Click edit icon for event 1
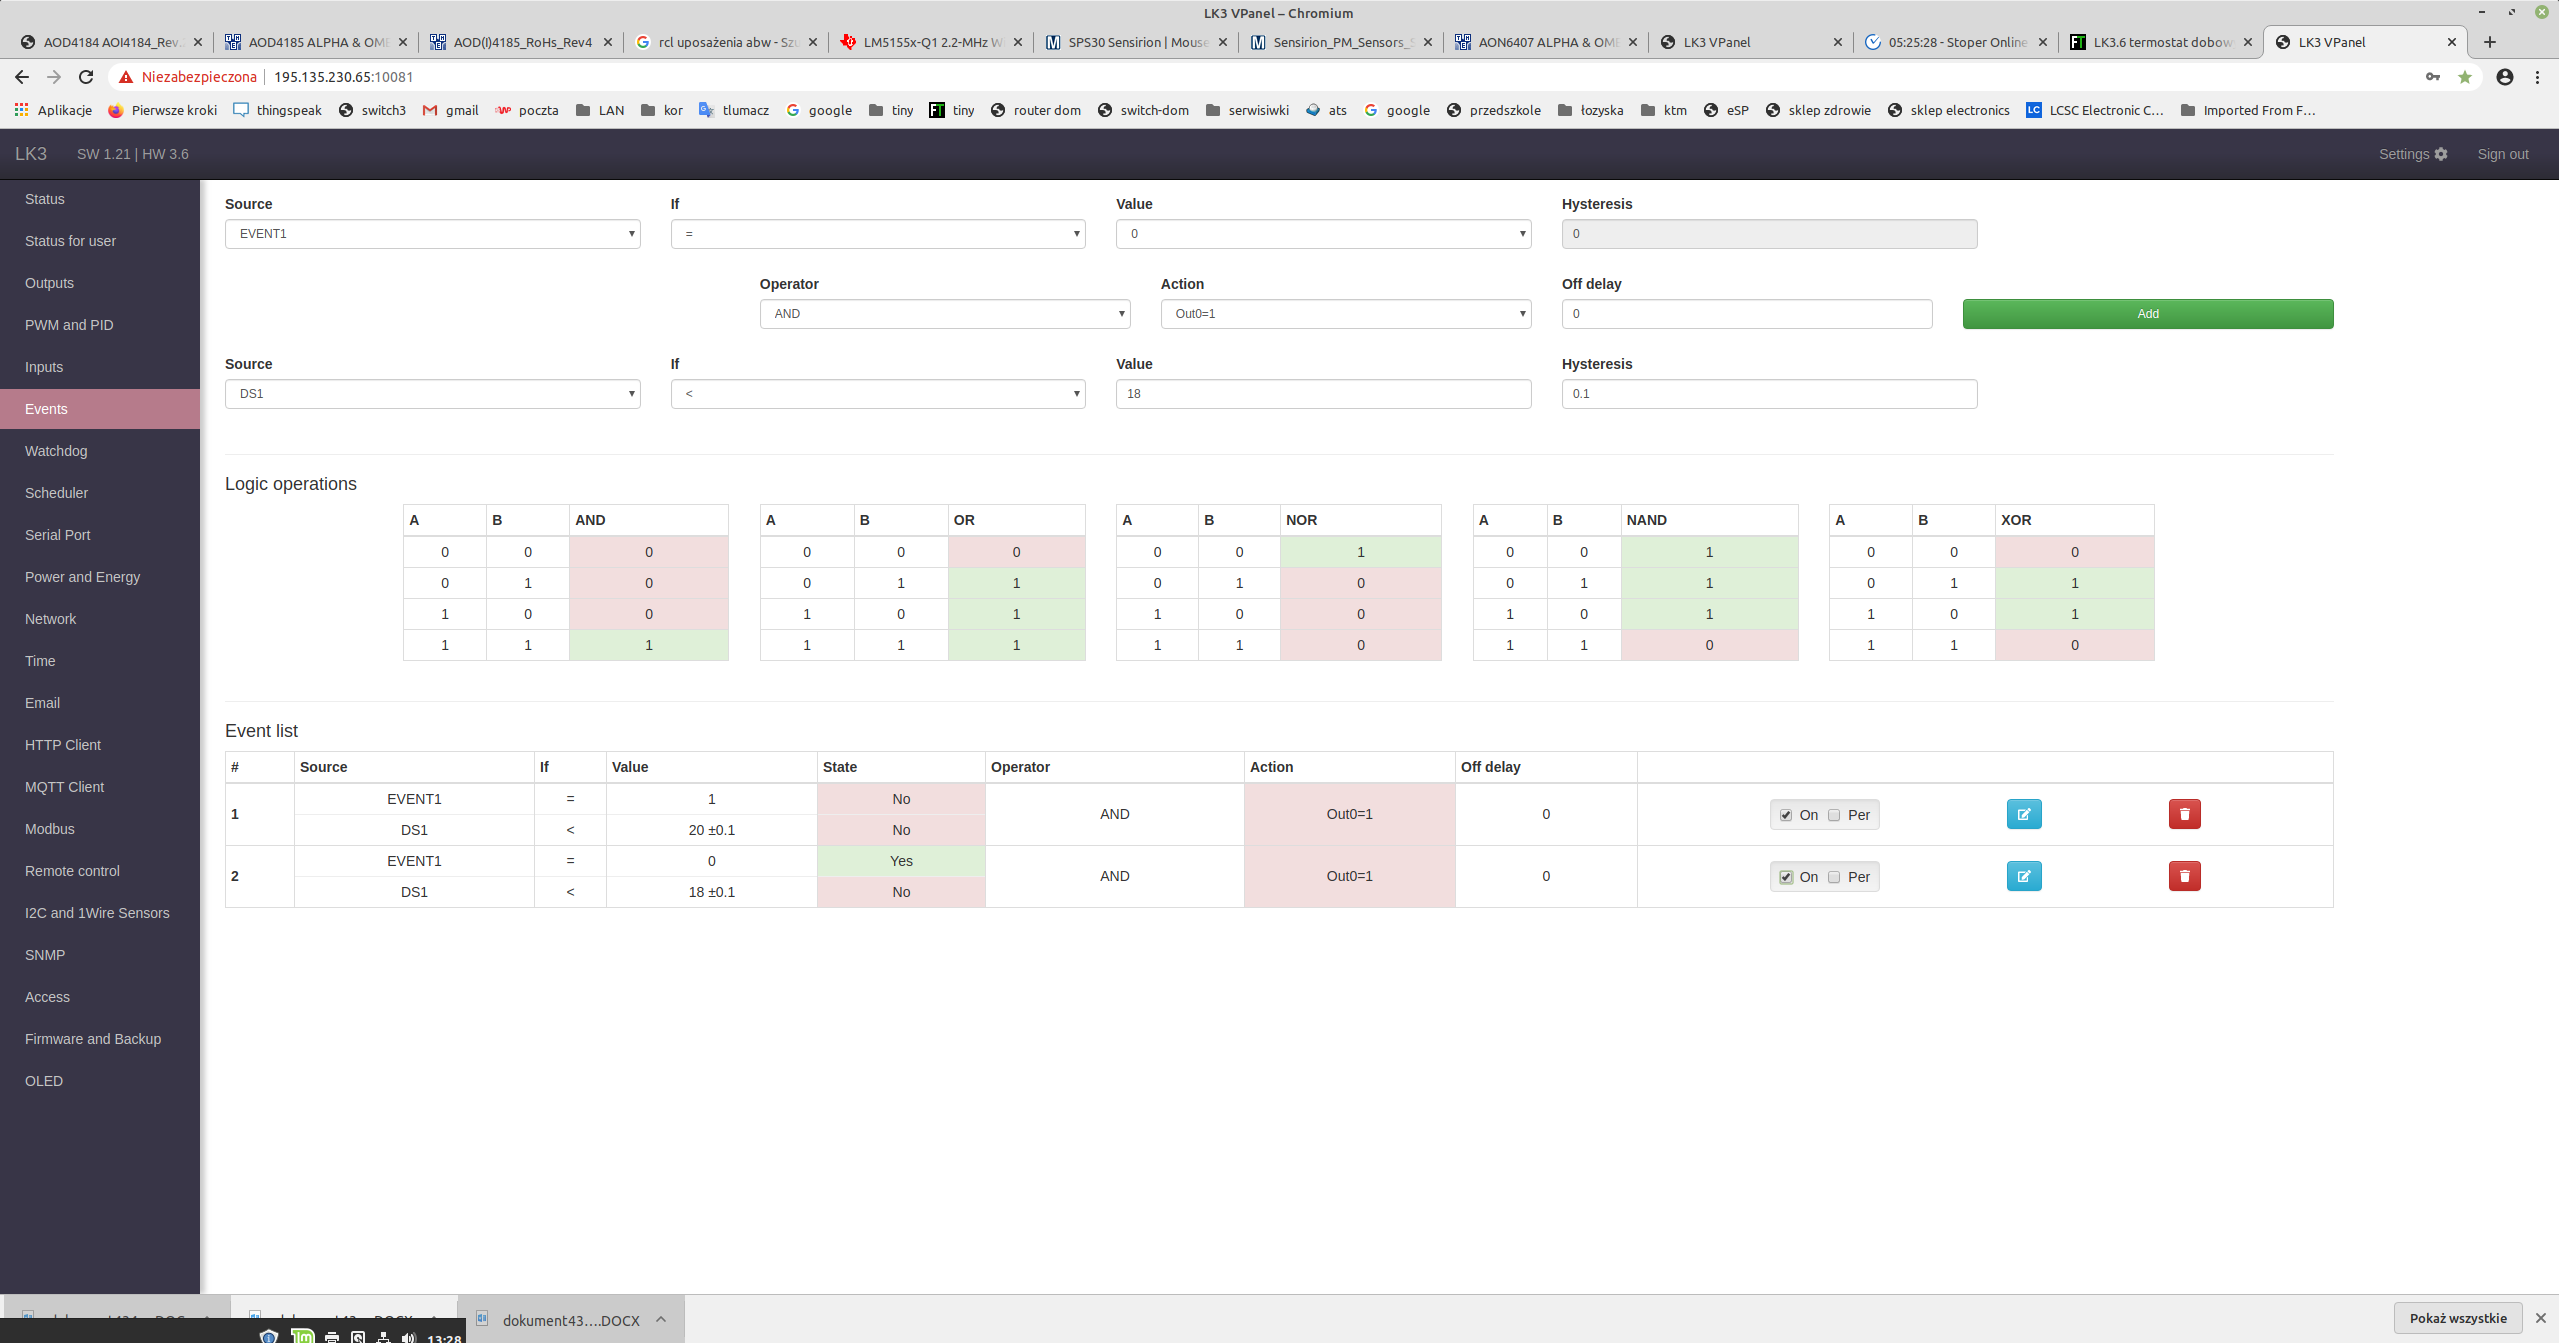 [2023, 814]
